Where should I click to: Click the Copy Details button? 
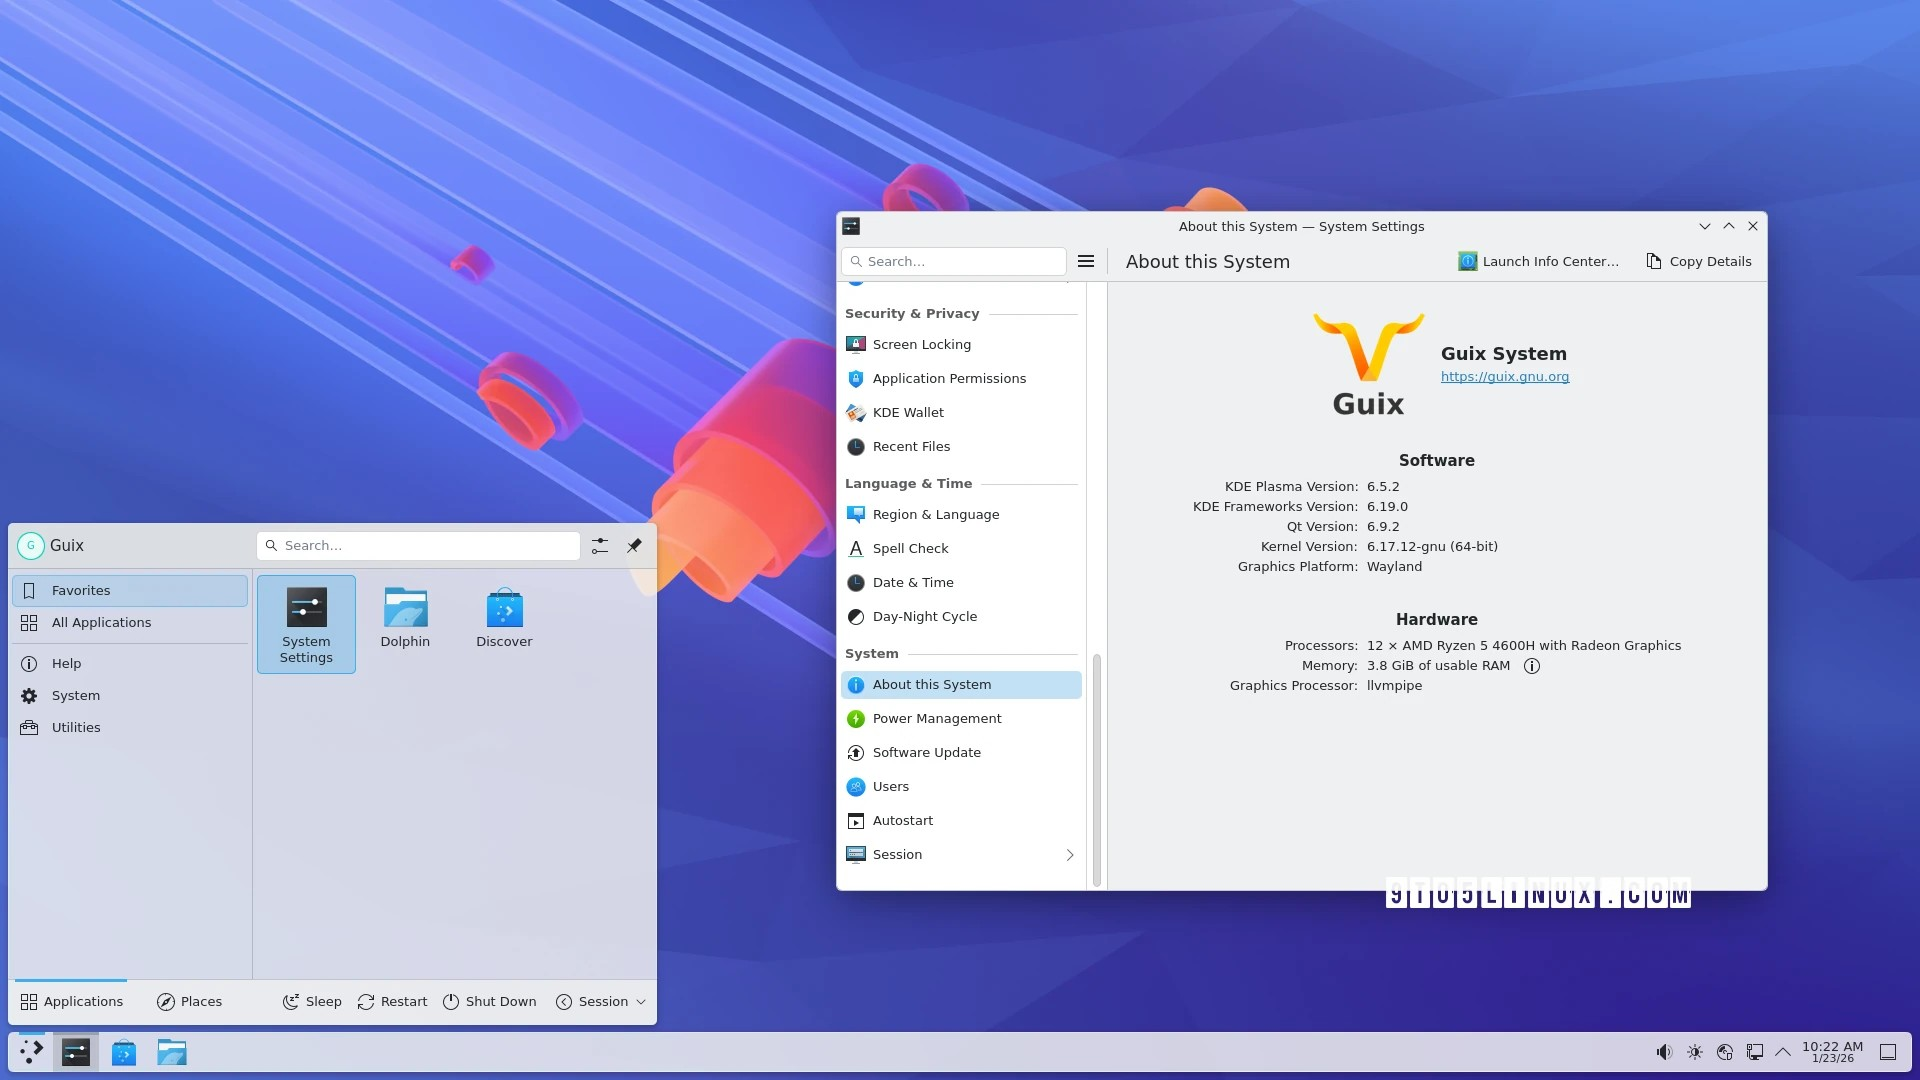pos(1697,261)
